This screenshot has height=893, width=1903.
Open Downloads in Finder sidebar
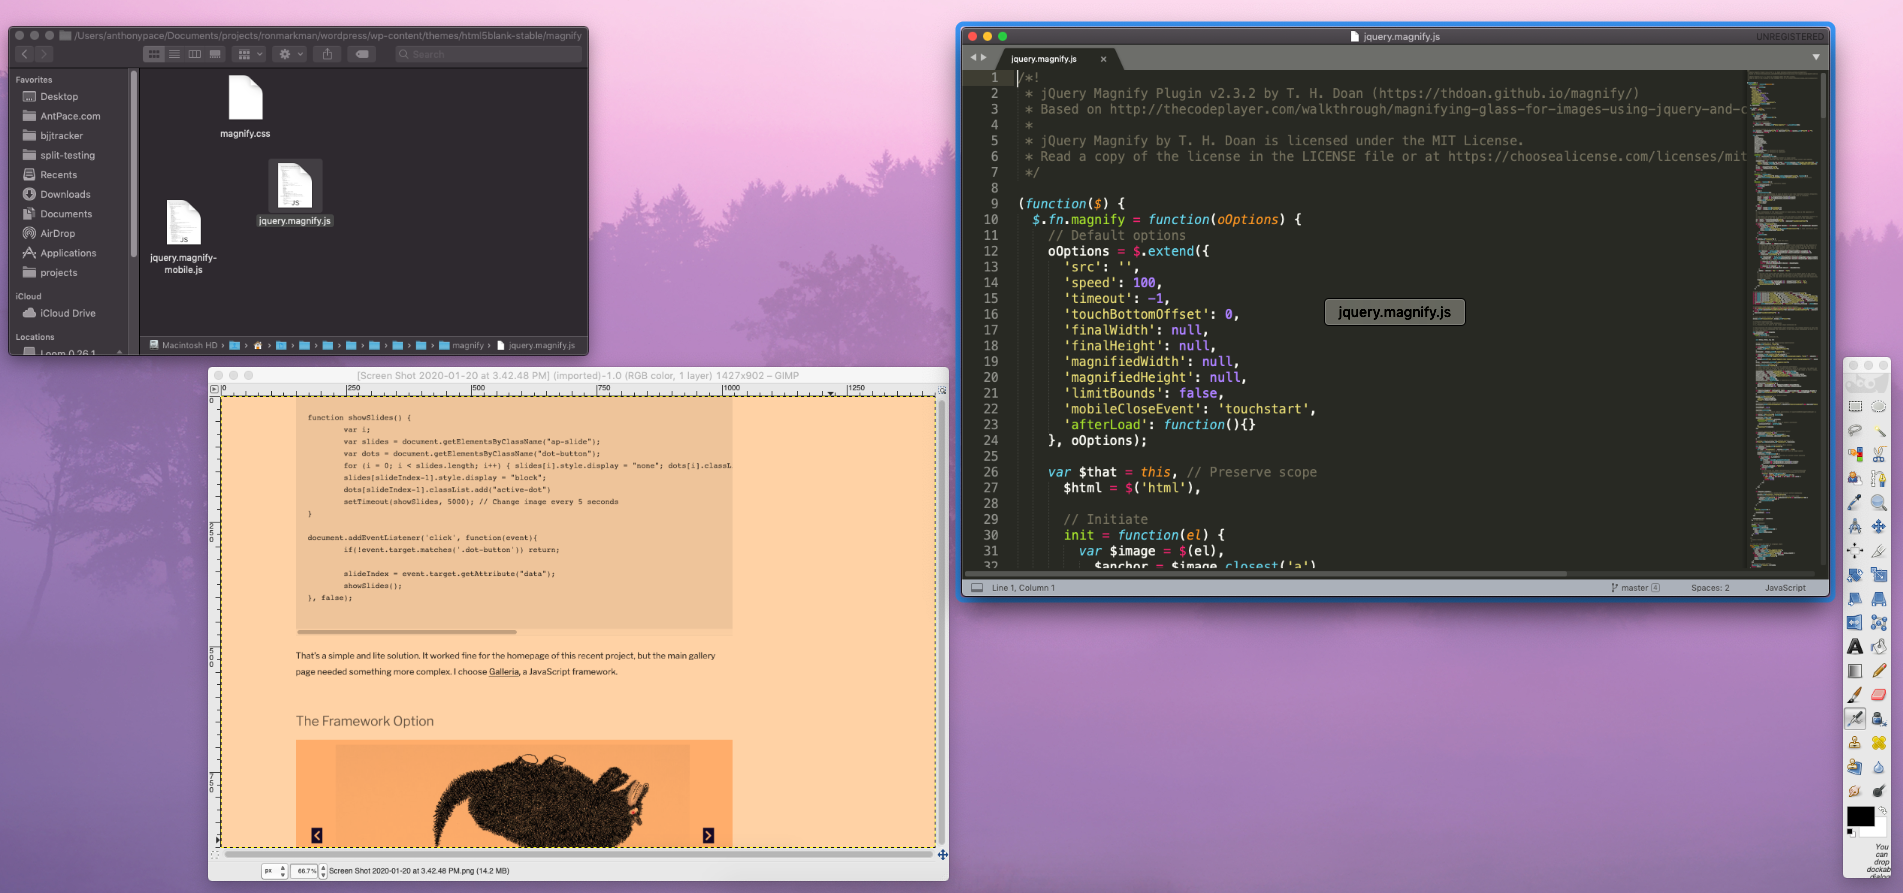pyautogui.click(x=65, y=194)
